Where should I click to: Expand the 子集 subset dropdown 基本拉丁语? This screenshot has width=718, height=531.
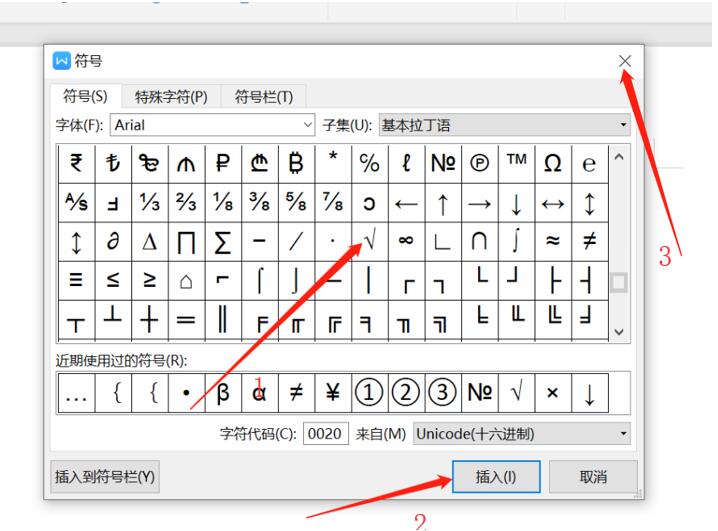[x=505, y=125]
